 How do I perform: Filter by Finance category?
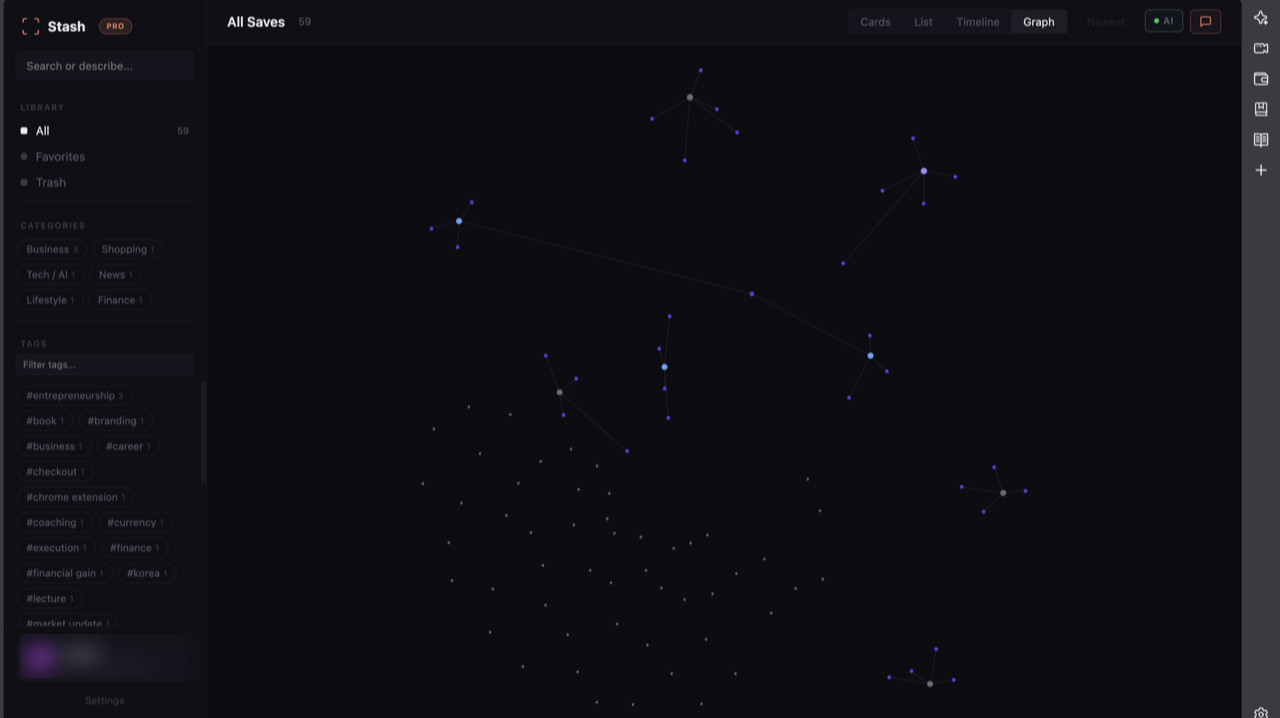tap(120, 300)
